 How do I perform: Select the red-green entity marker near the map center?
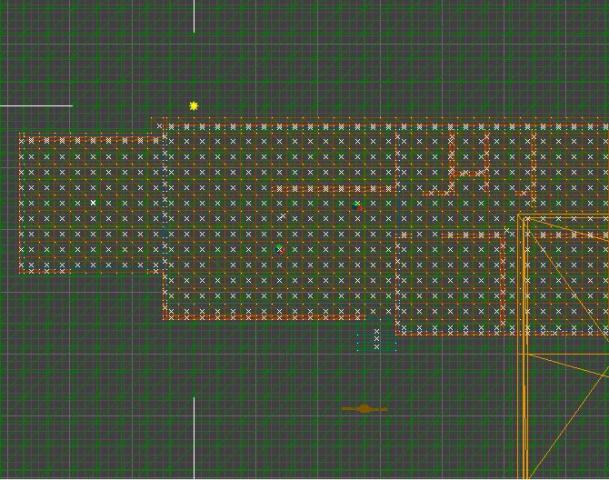coord(358,206)
